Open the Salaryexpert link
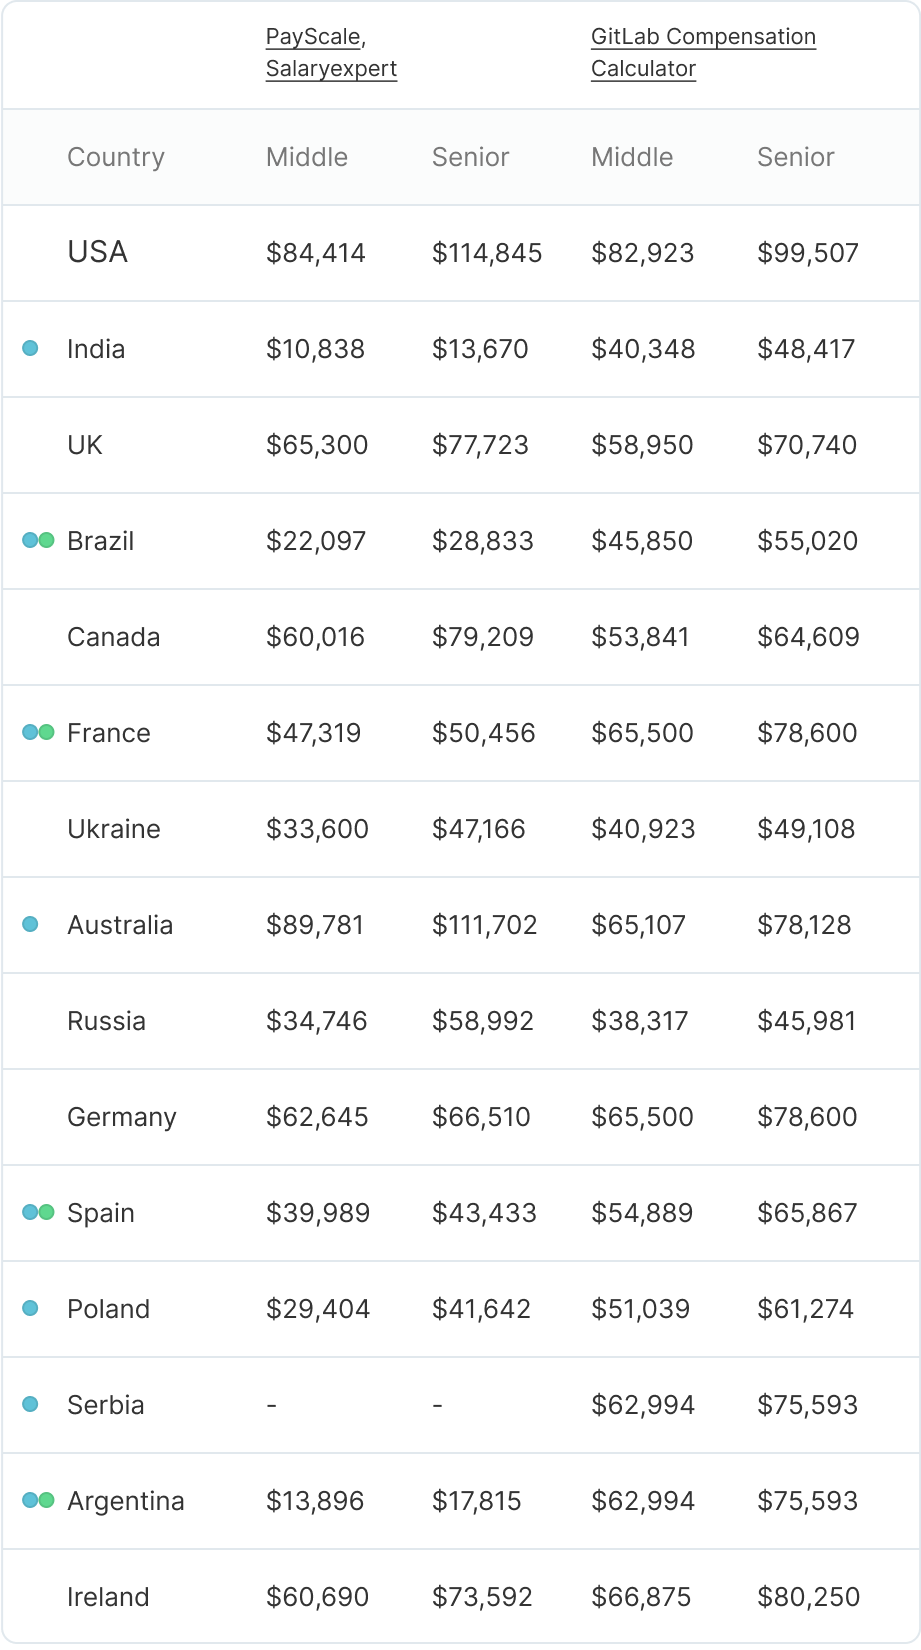The image size is (921, 1650). tap(331, 69)
